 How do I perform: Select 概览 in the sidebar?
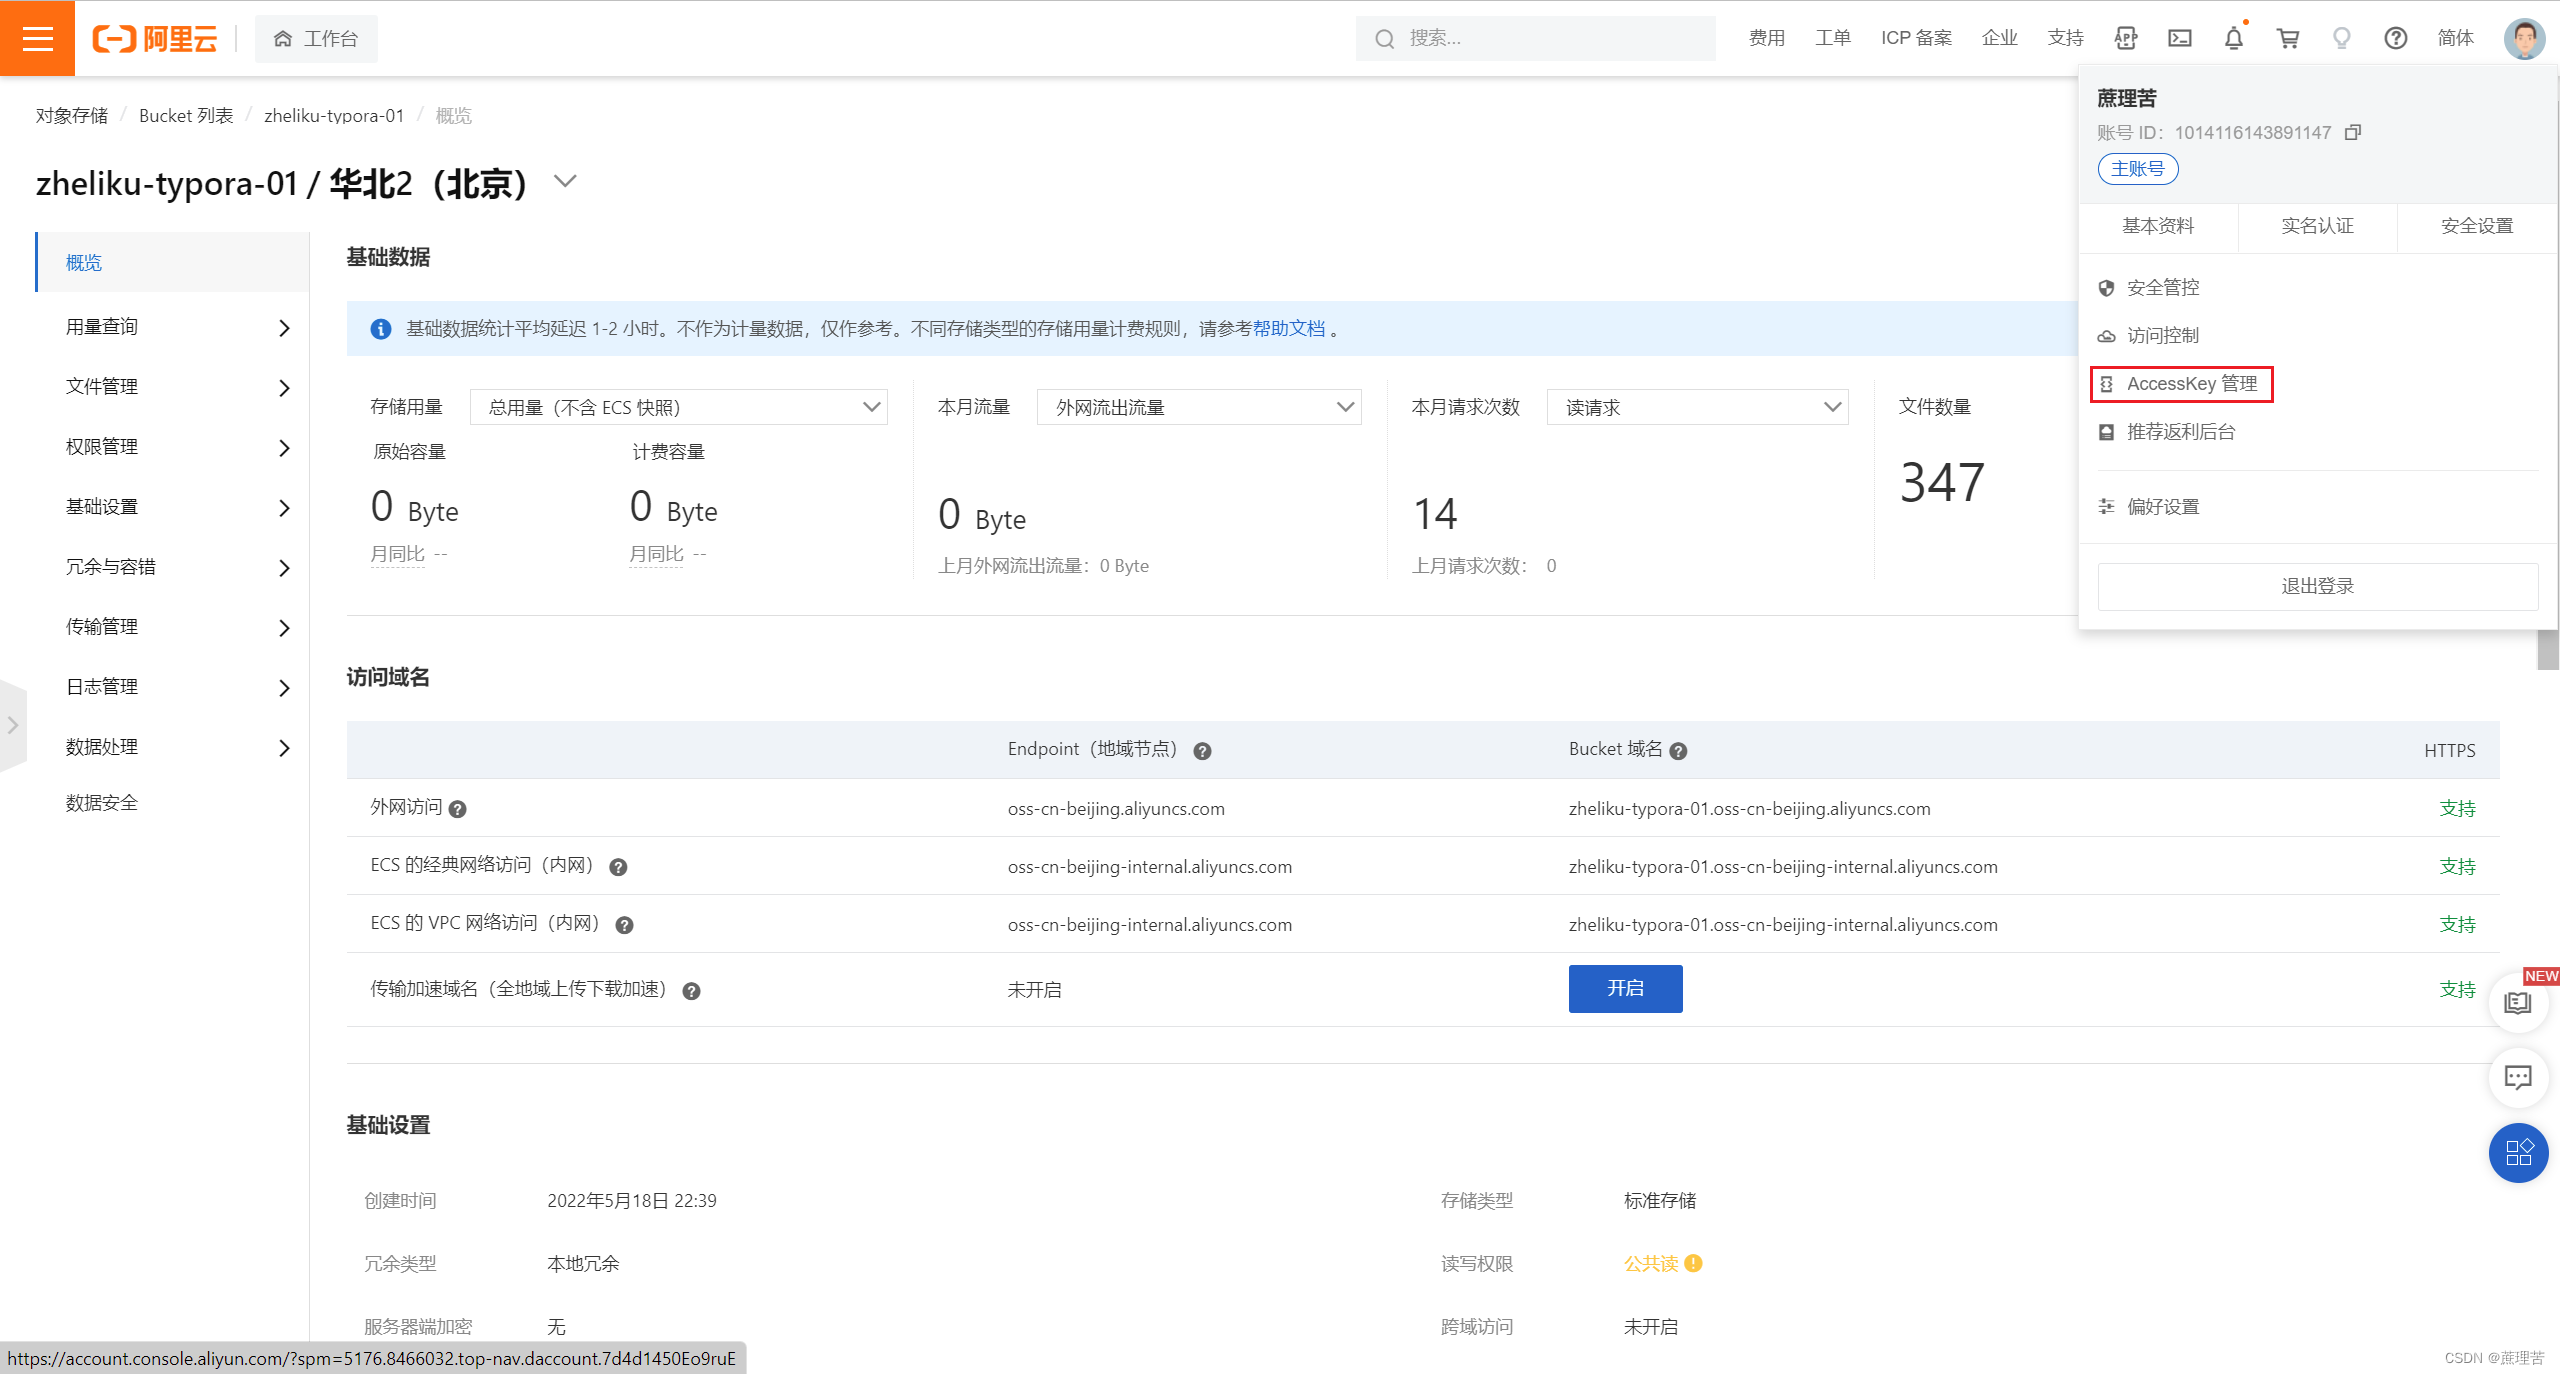pos(172,262)
